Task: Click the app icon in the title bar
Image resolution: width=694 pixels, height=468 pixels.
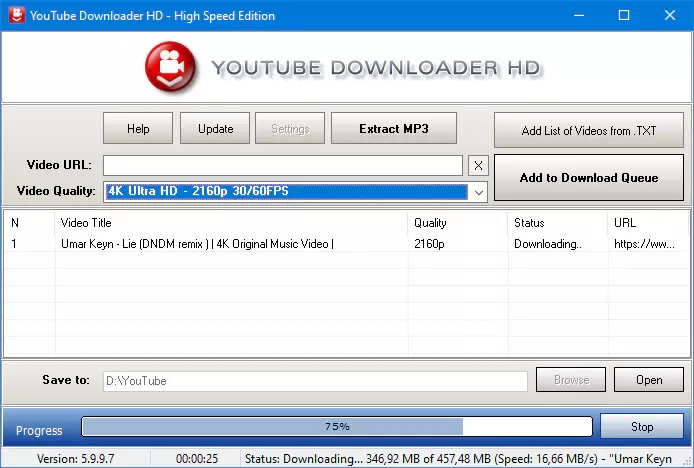Action: (13, 15)
